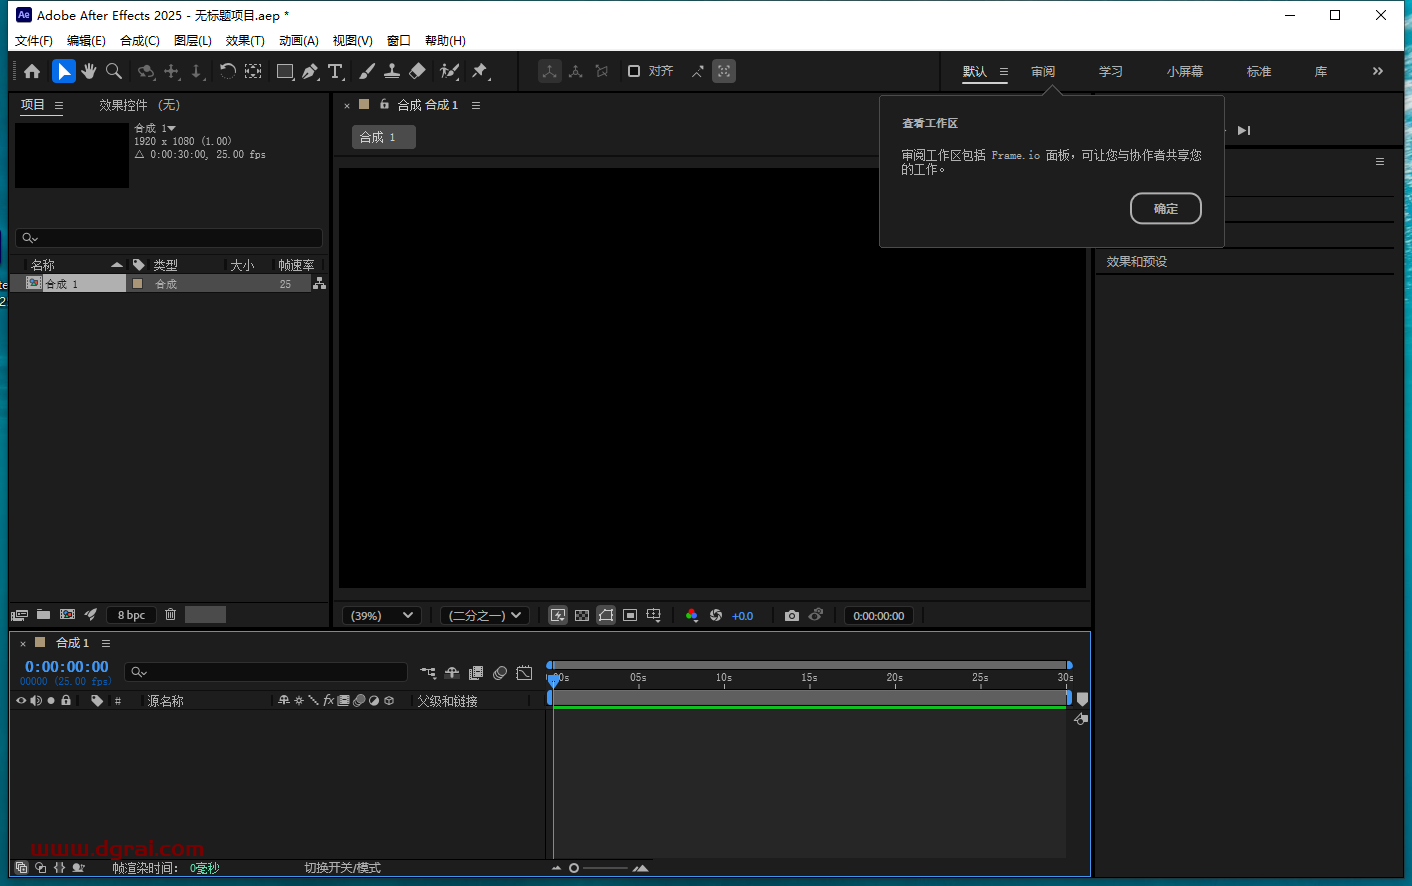Click the trash delete icon in project panel
Viewport: 1412px width, 886px height.
coord(170,615)
